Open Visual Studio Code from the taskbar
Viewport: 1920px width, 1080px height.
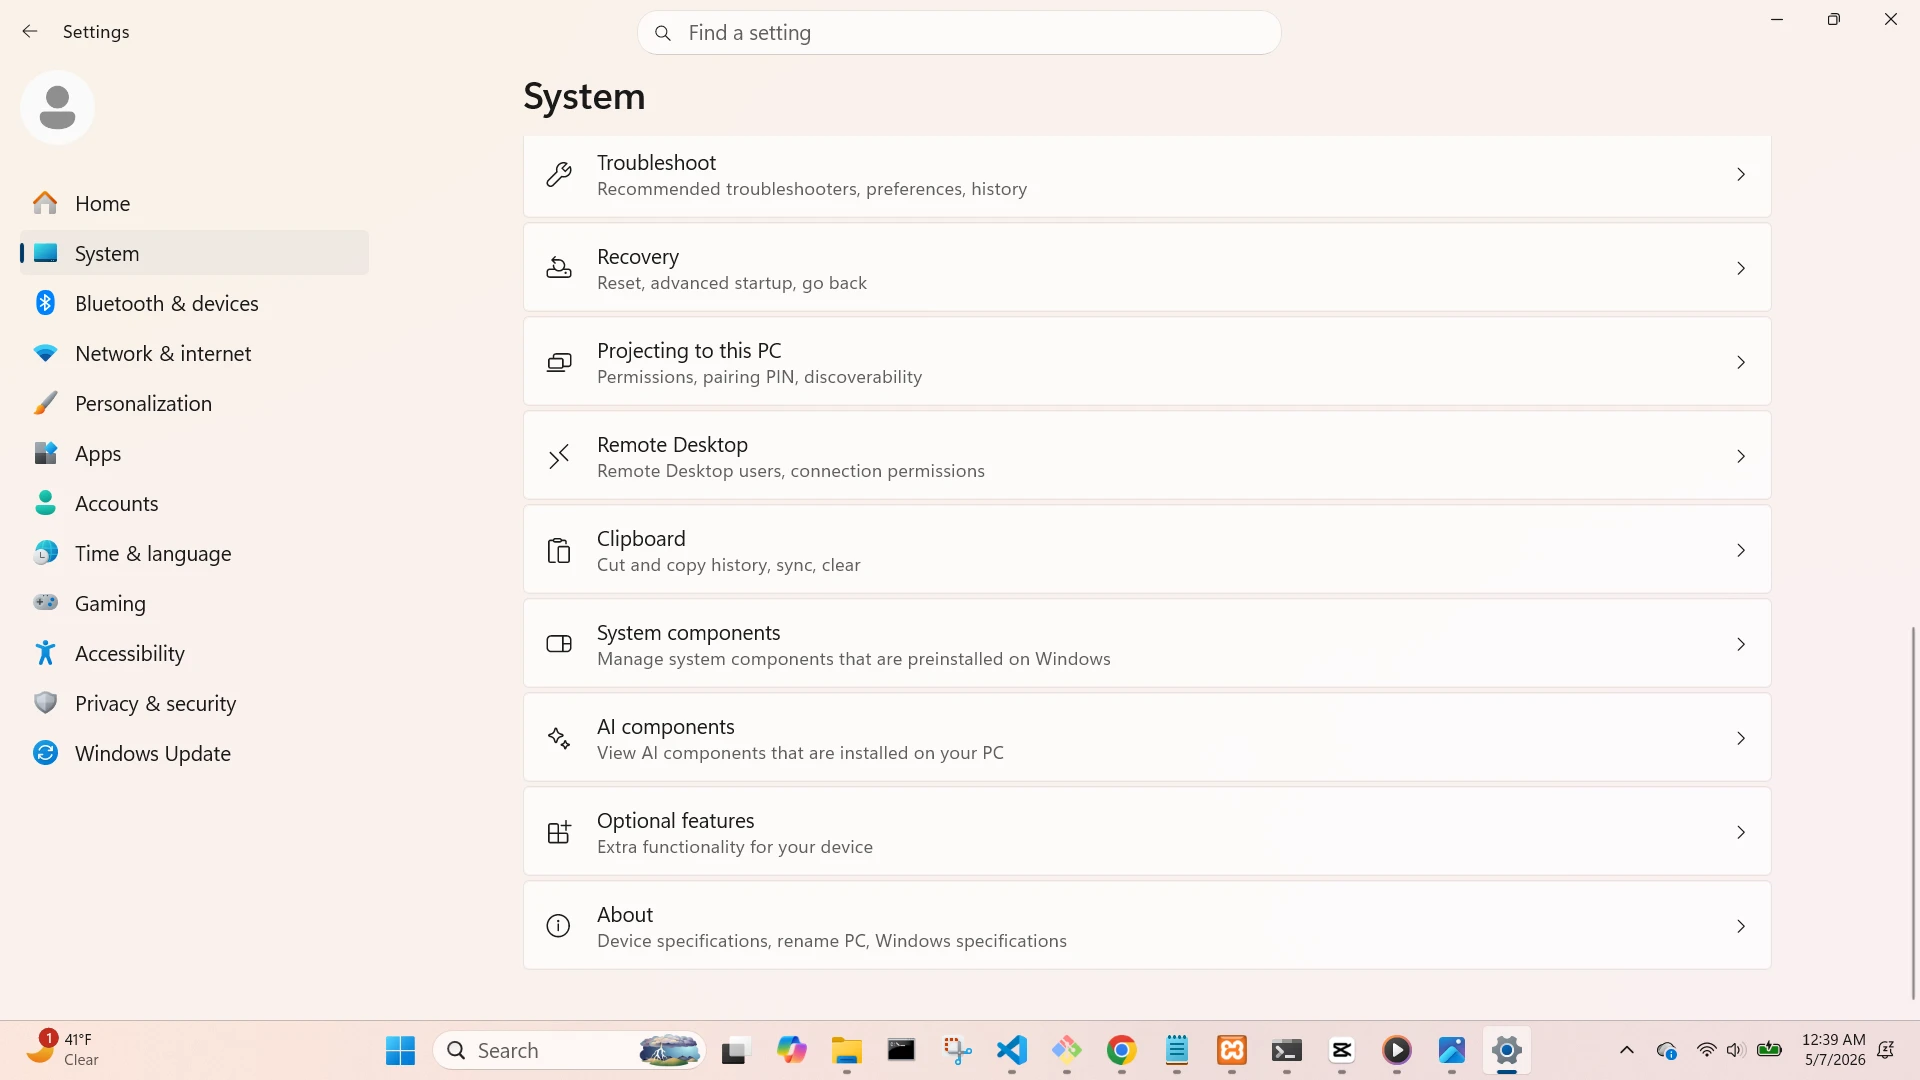coord(1011,1050)
